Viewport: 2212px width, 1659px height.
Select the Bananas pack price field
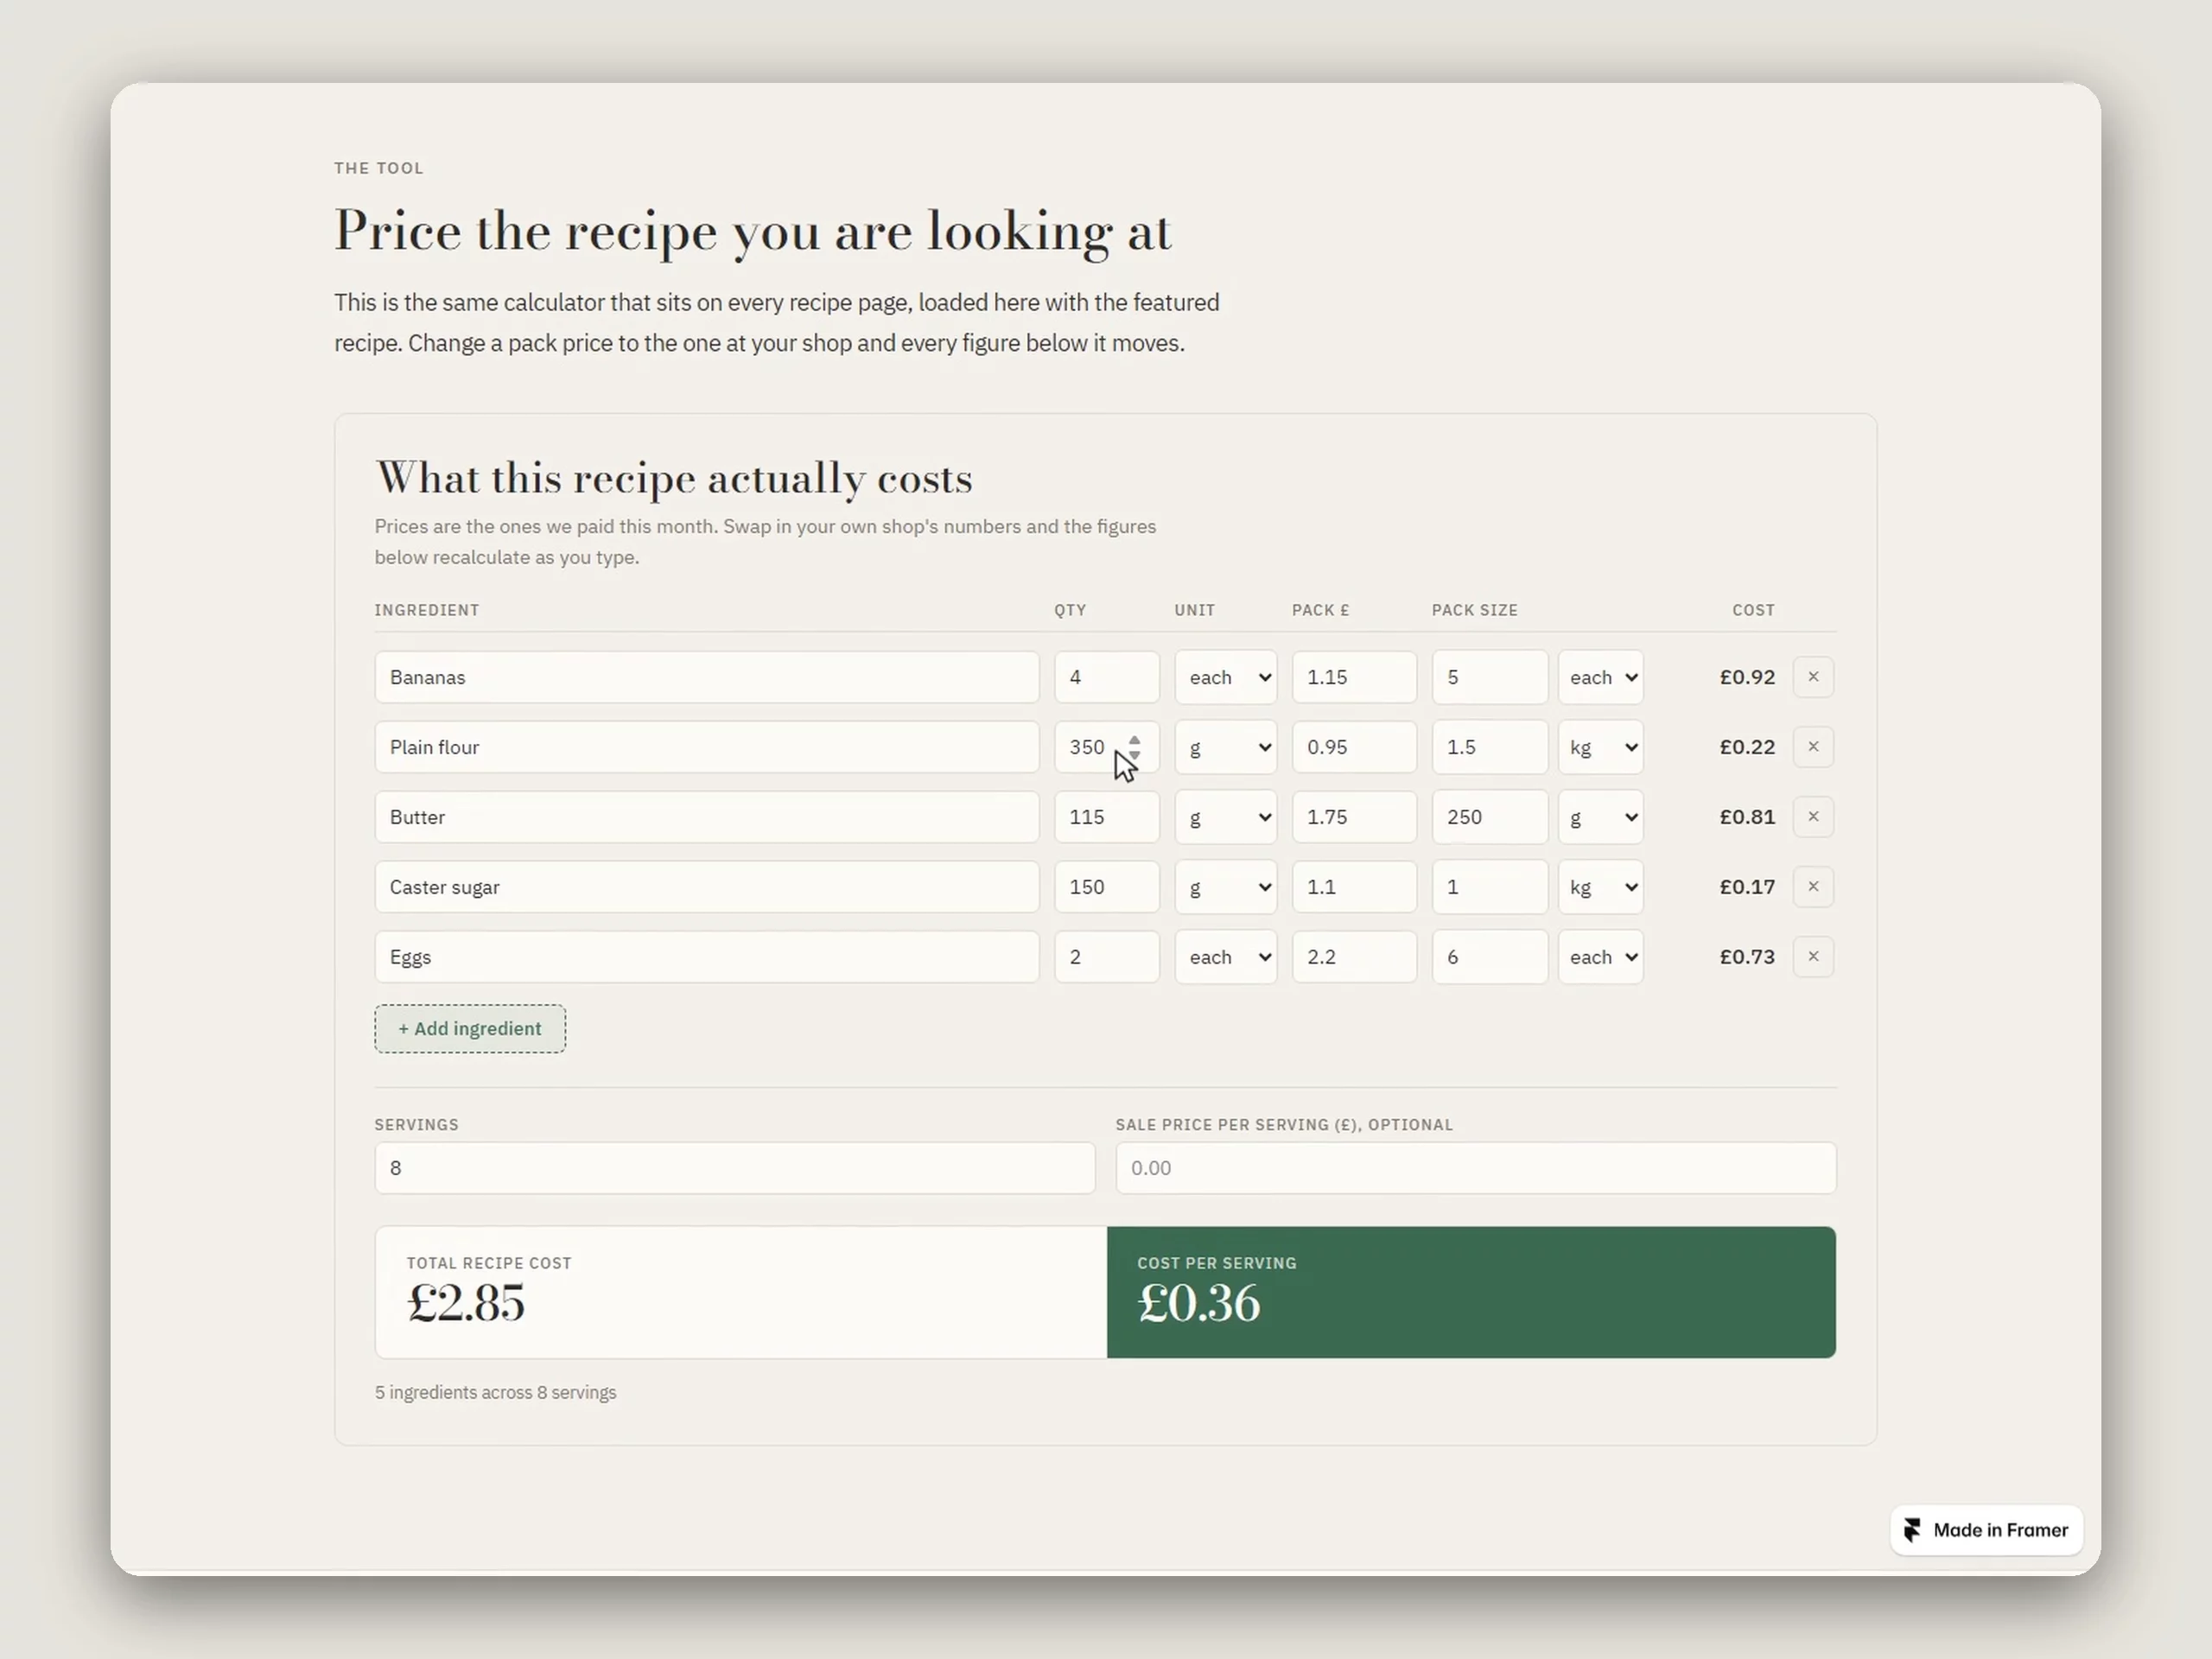pyautogui.click(x=1354, y=677)
